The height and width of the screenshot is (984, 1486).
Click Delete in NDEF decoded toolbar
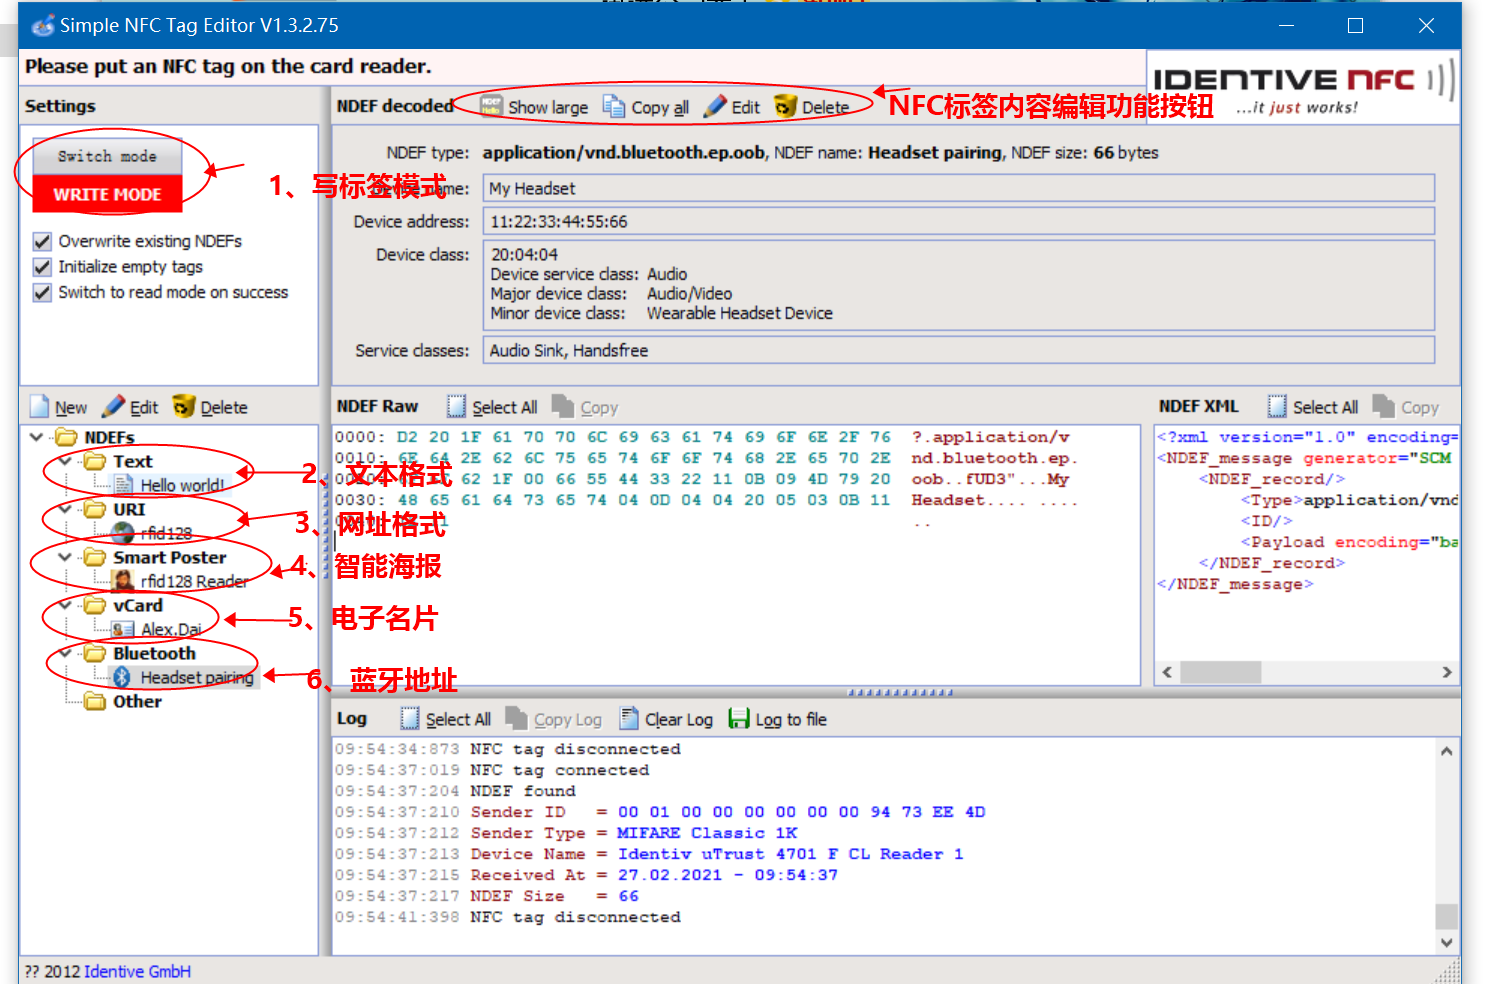tap(812, 107)
